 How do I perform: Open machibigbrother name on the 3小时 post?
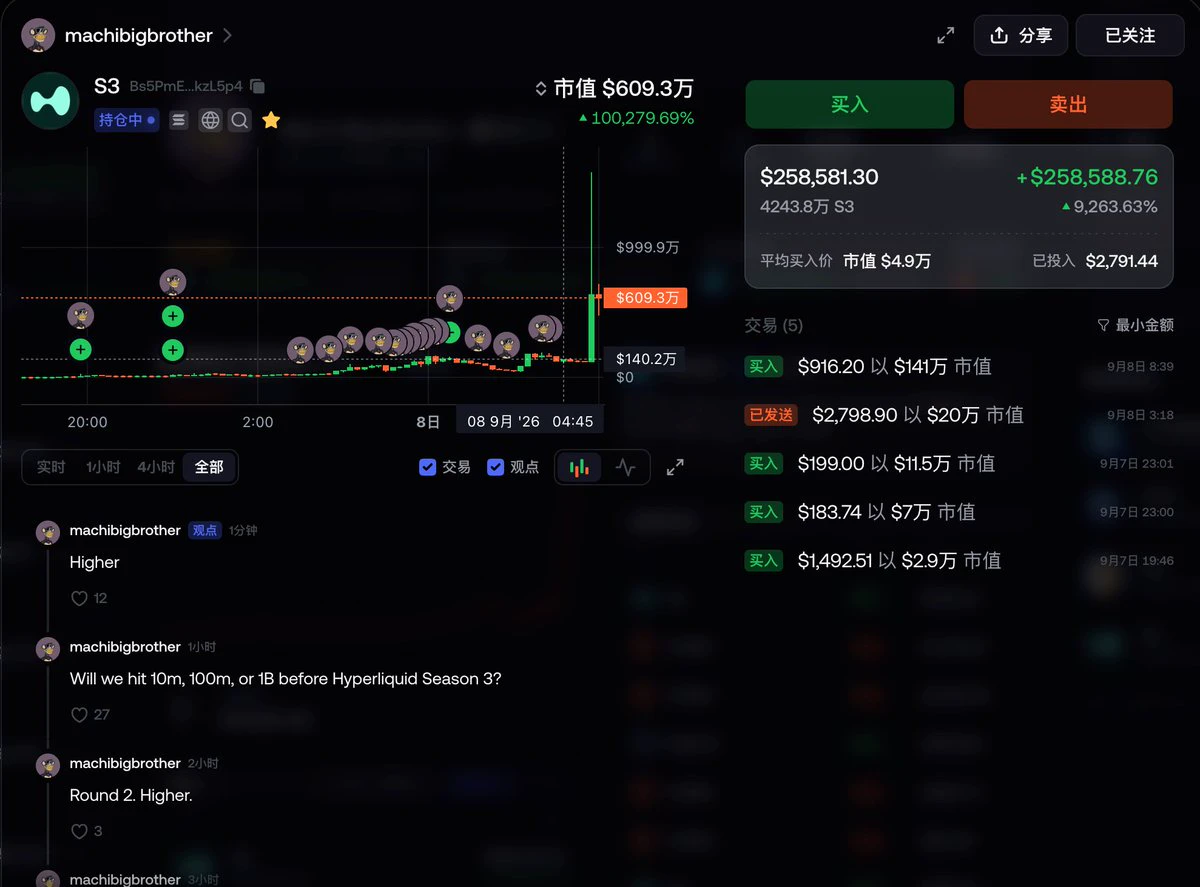125,879
